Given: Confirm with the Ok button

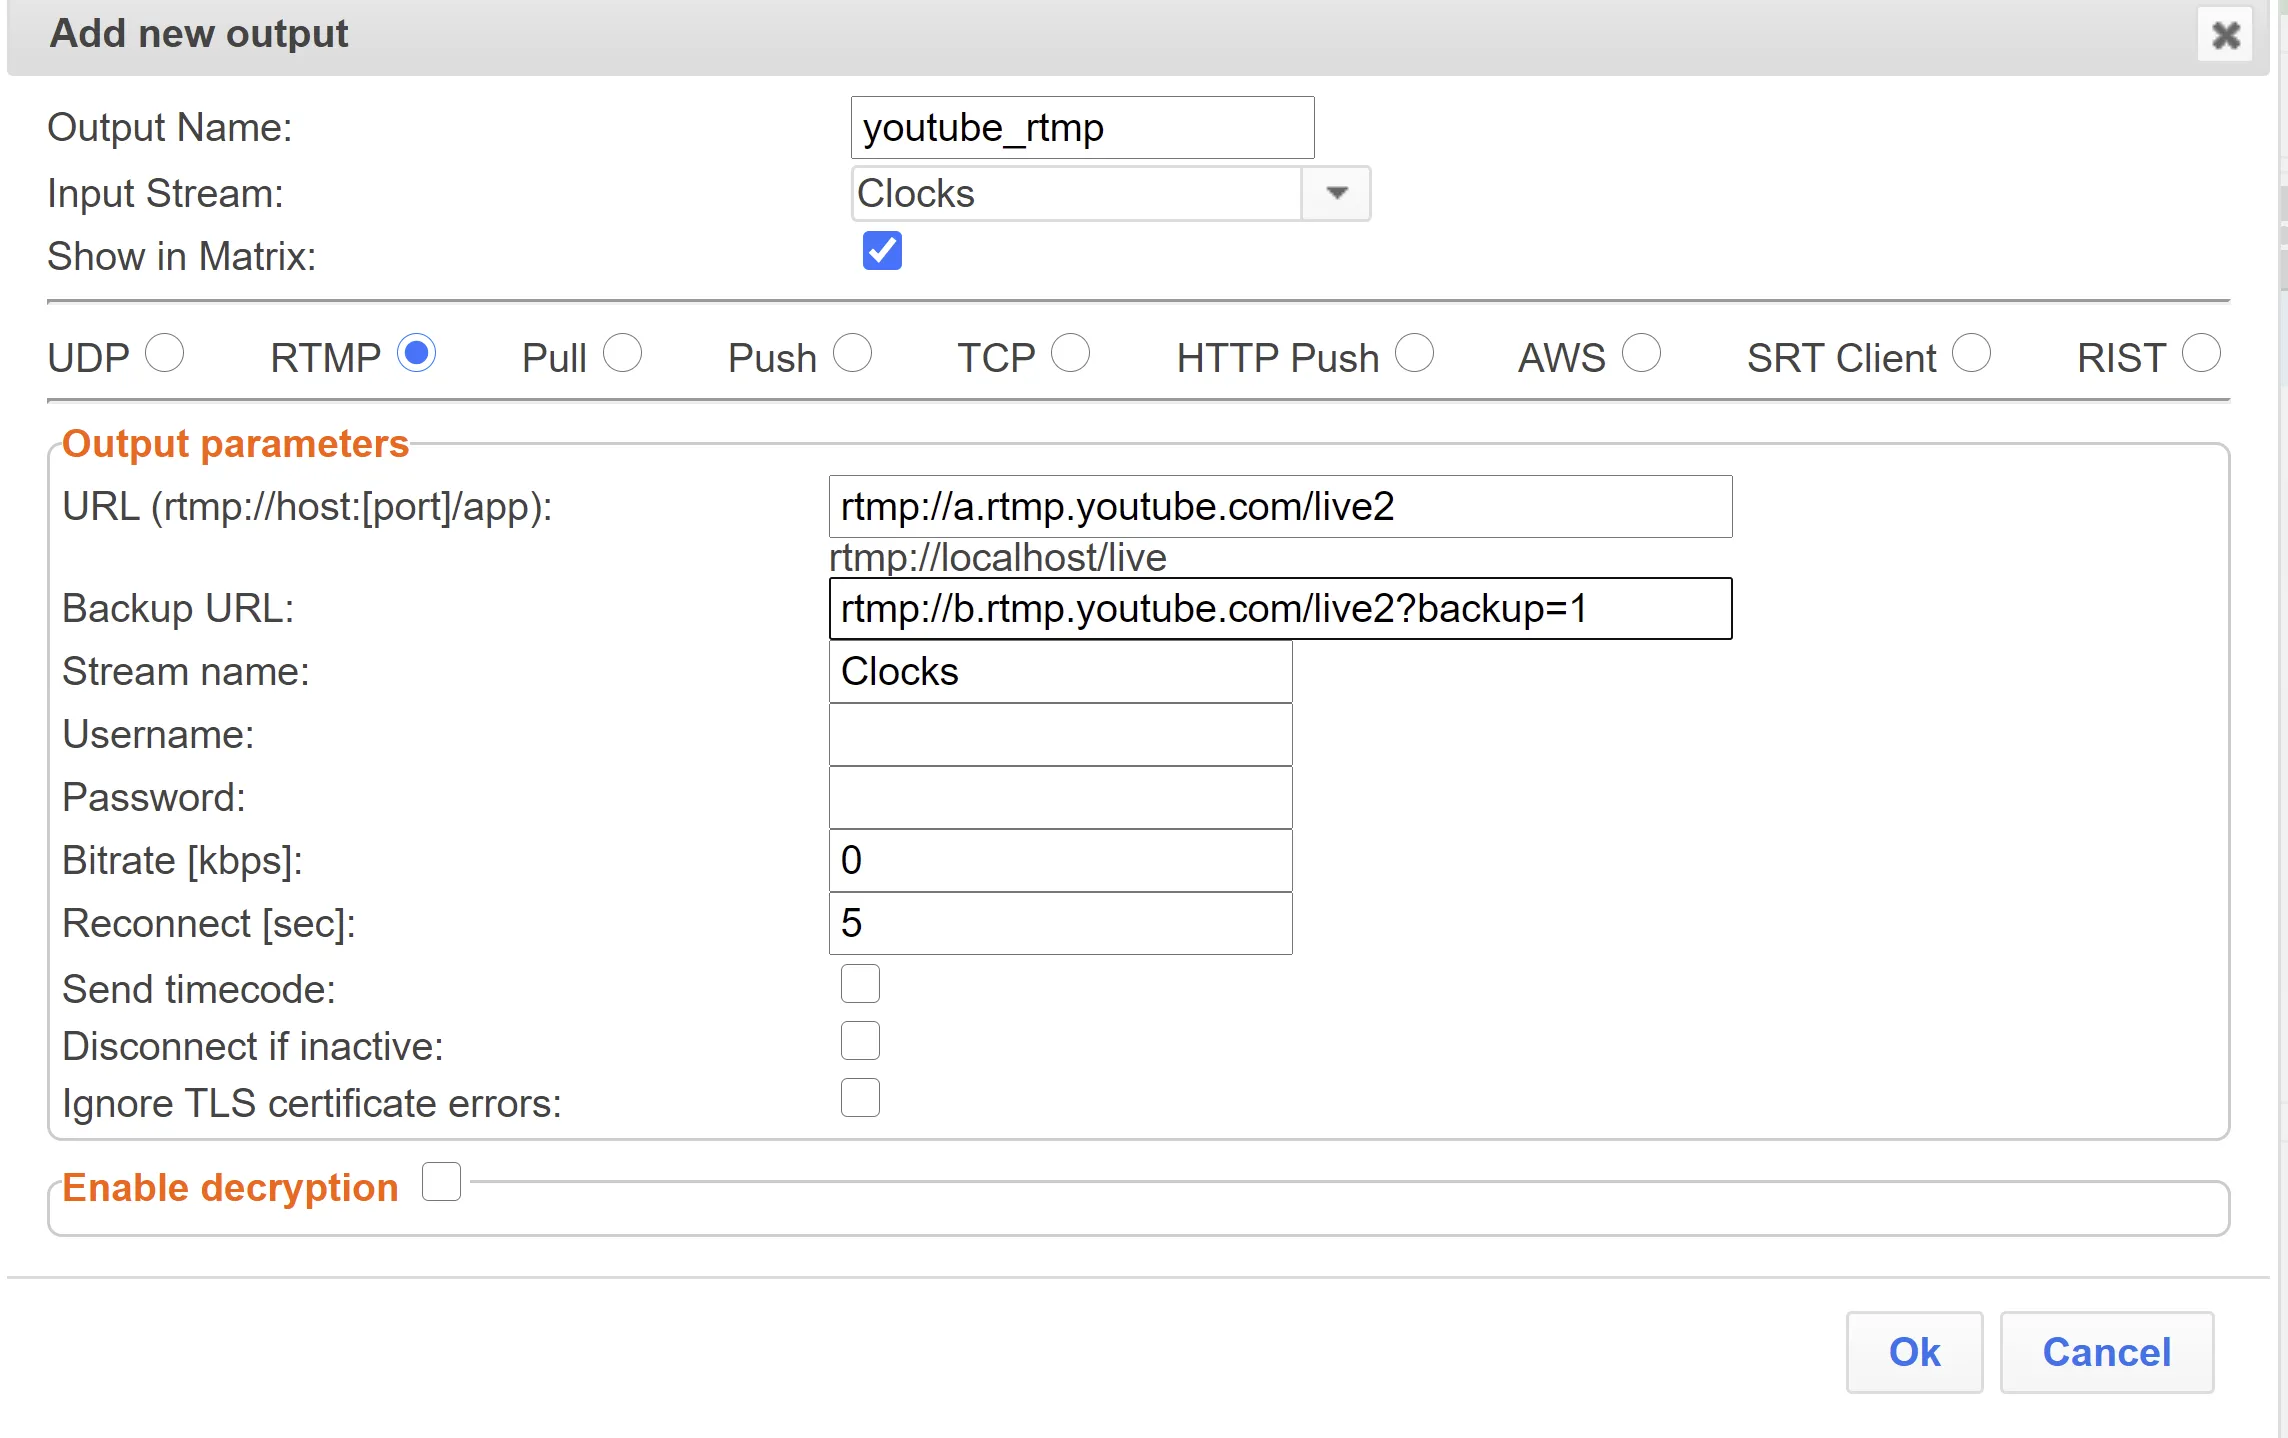Looking at the screenshot, I should [1914, 1352].
